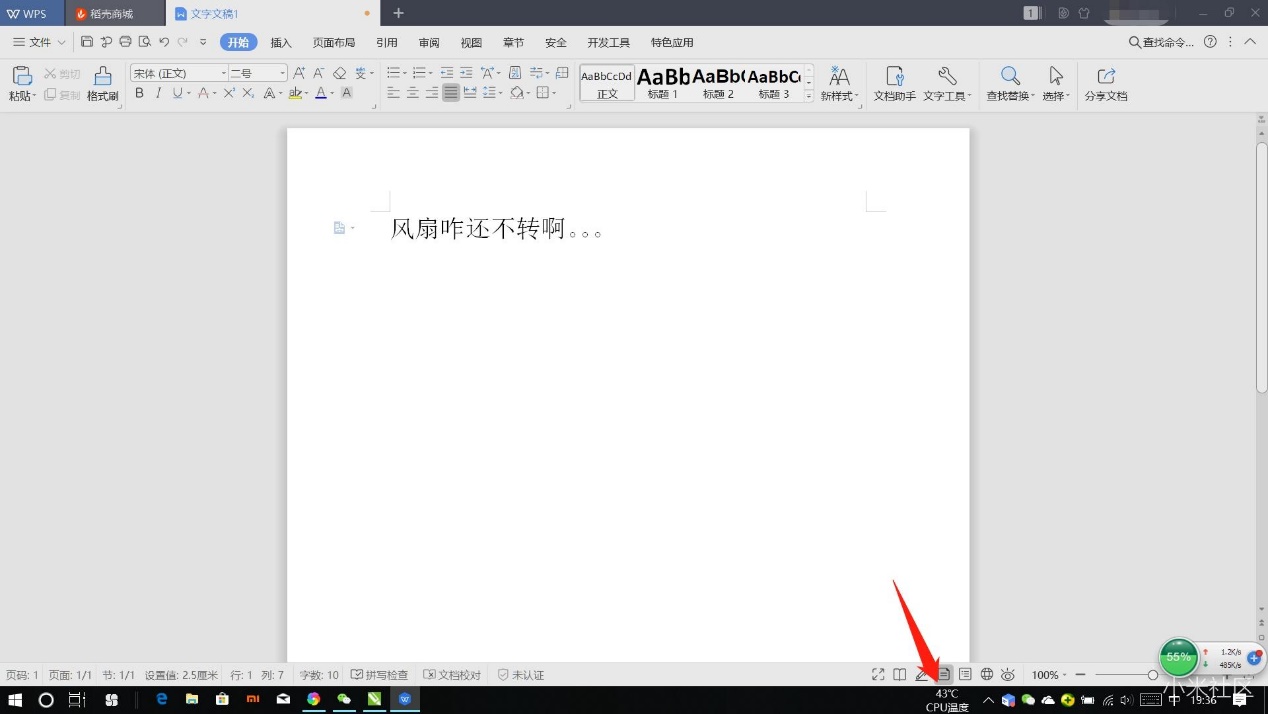
Task: Increase font size with the A+ icon
Action: tap(299, 73)
